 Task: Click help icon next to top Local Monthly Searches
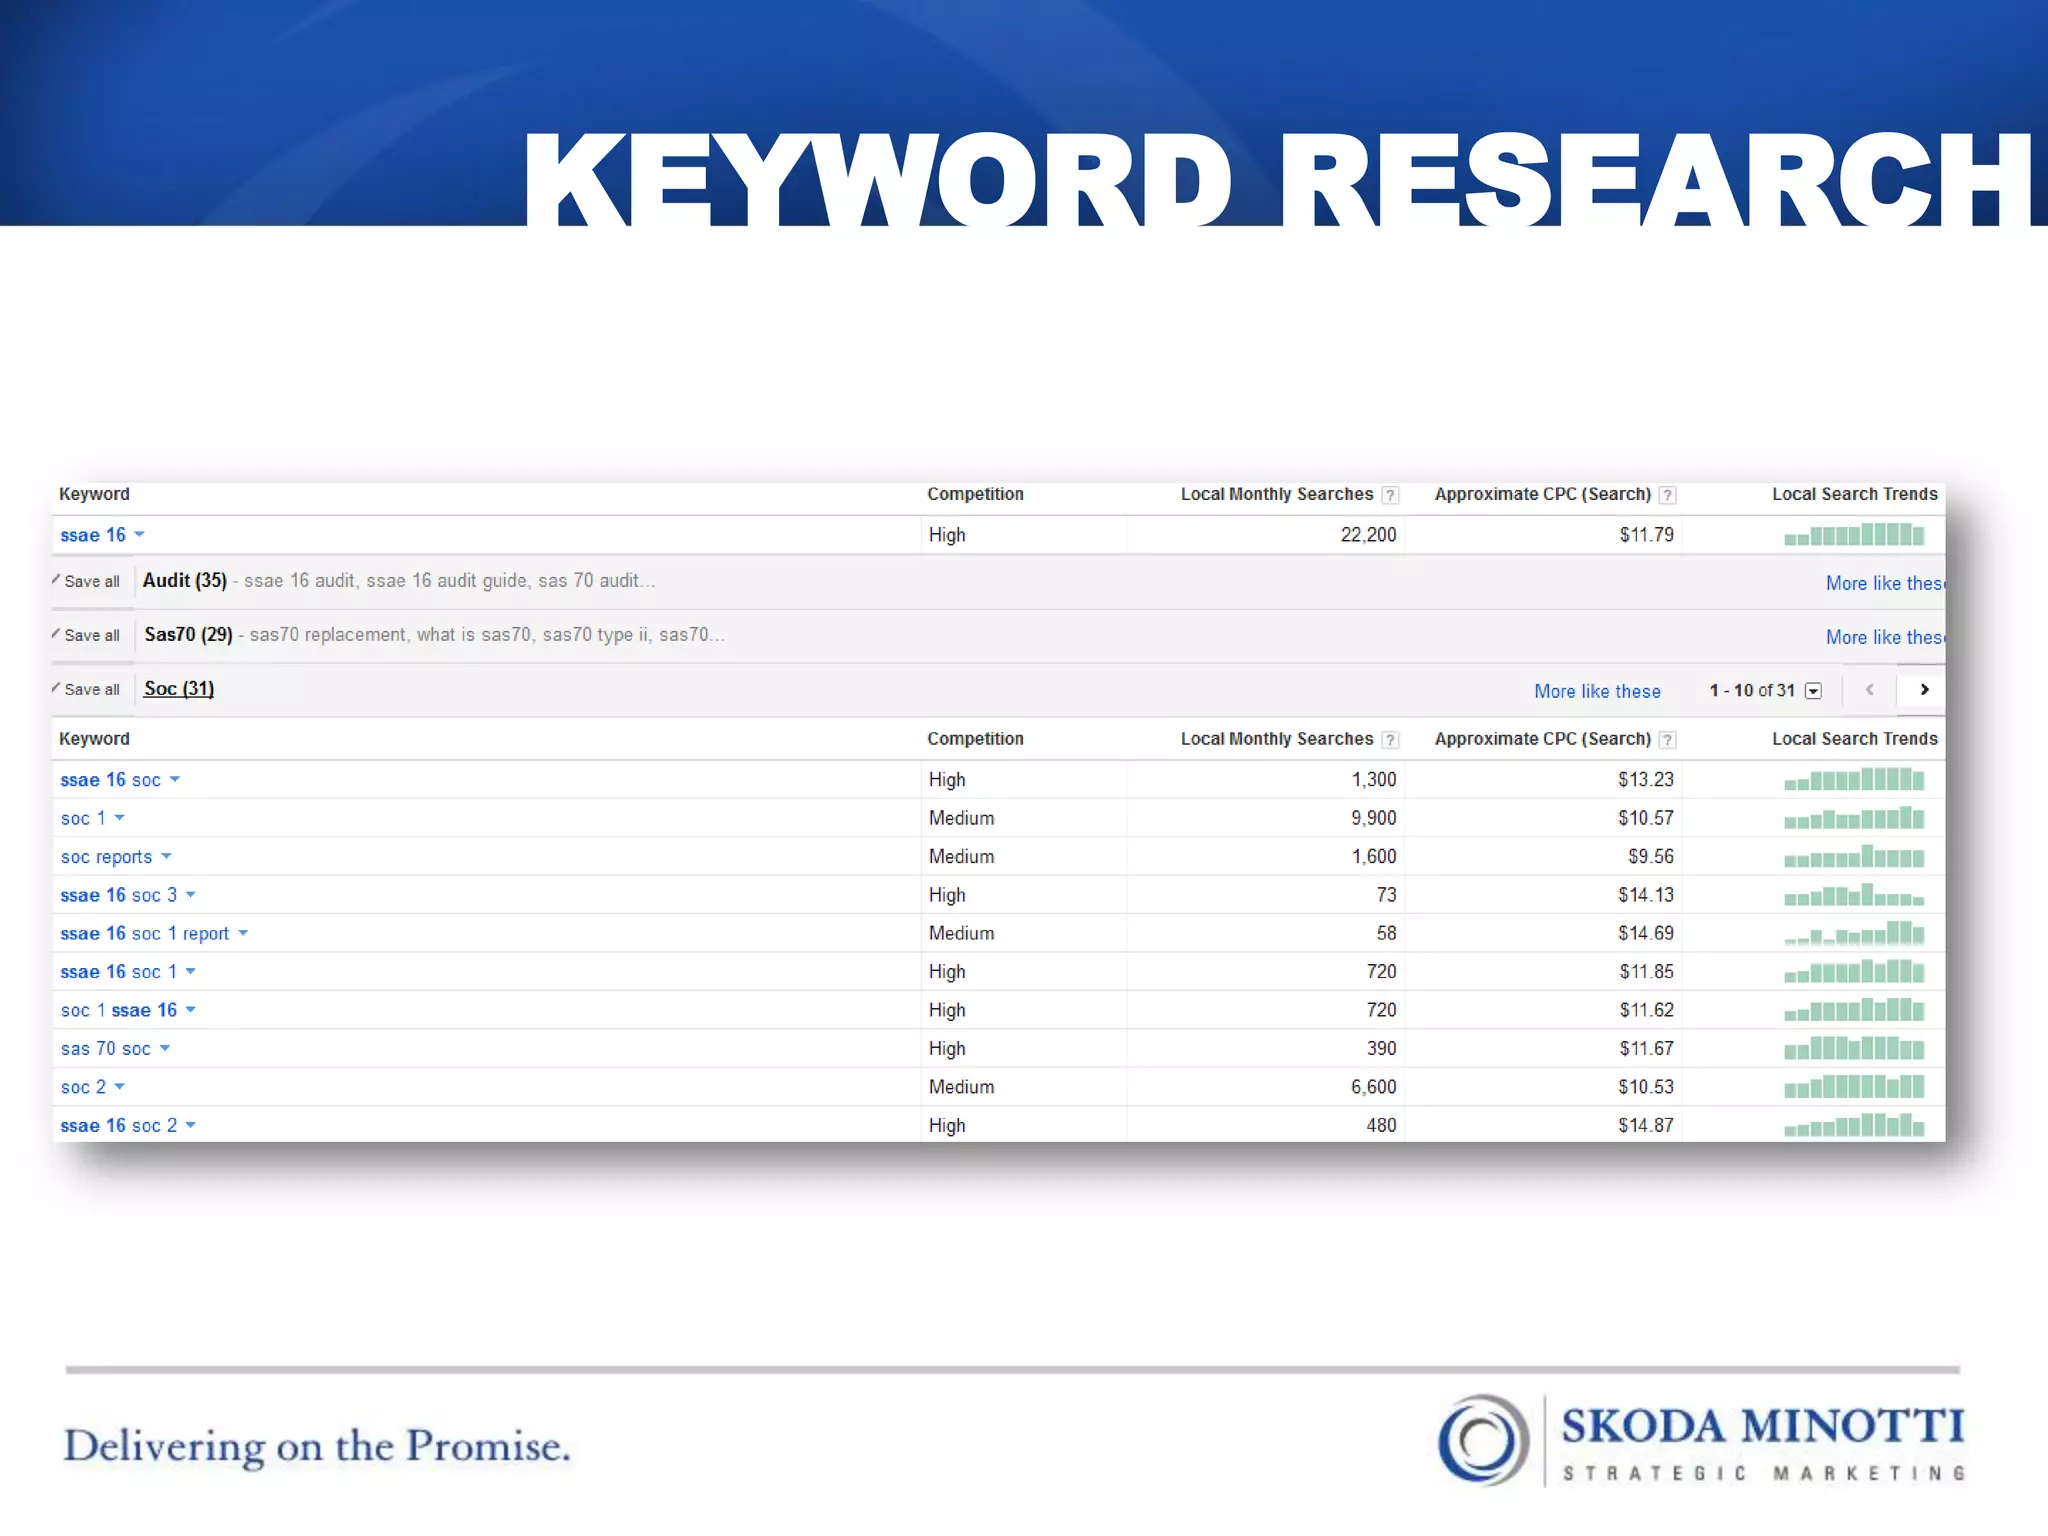[1390, 495]
